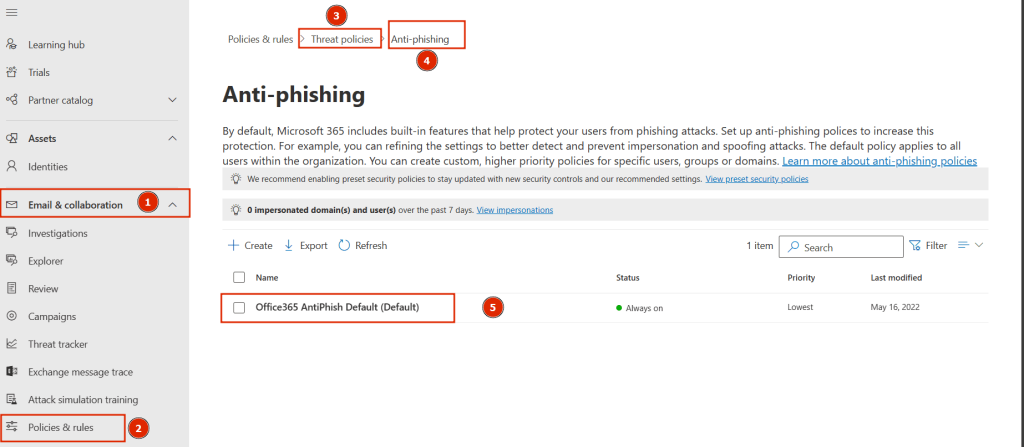Open View preset security policies link
The height and width of the screenshot is (447, 1024).
tap(756, 179)
